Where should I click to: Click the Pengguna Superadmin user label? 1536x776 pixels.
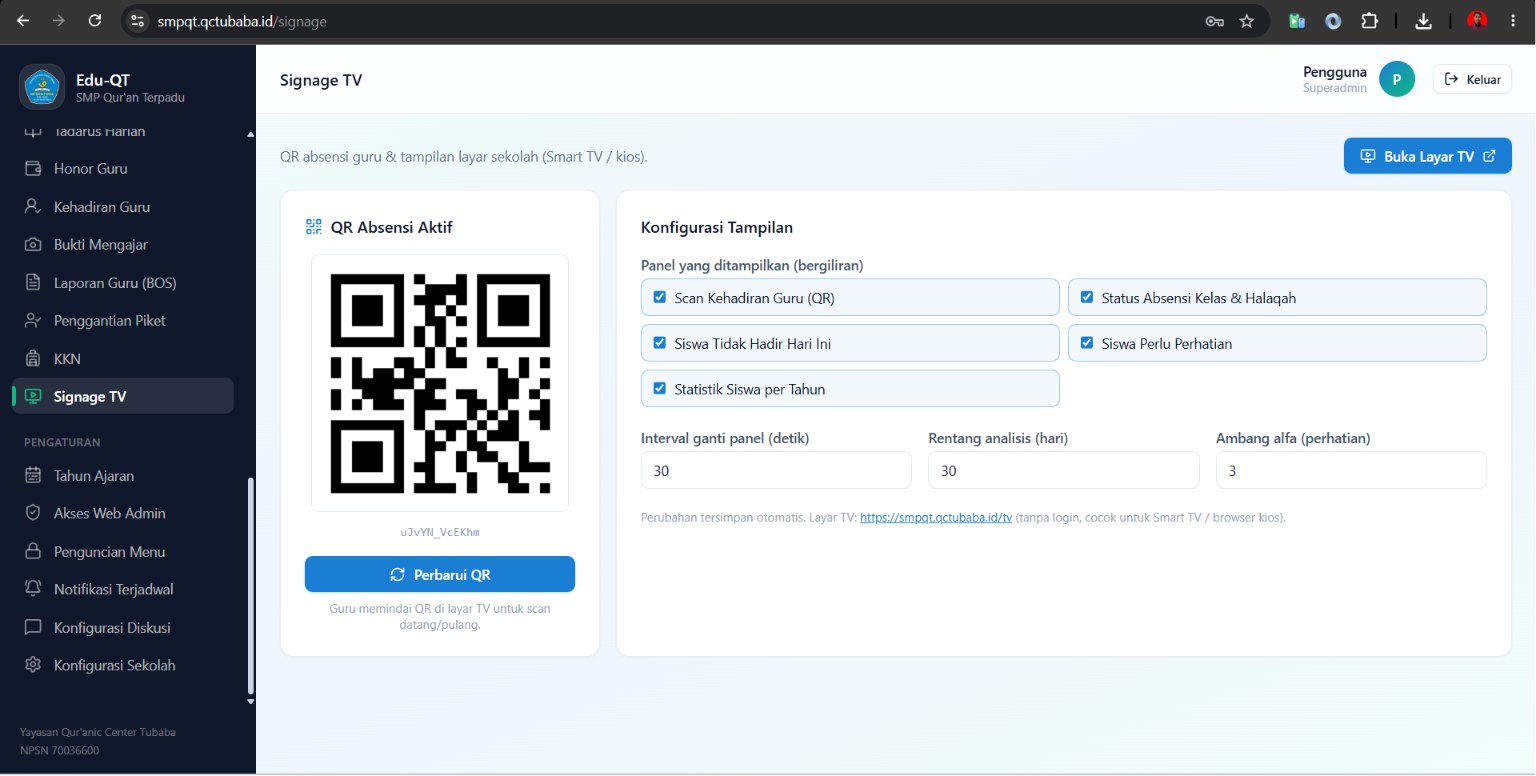point(1334,79)
